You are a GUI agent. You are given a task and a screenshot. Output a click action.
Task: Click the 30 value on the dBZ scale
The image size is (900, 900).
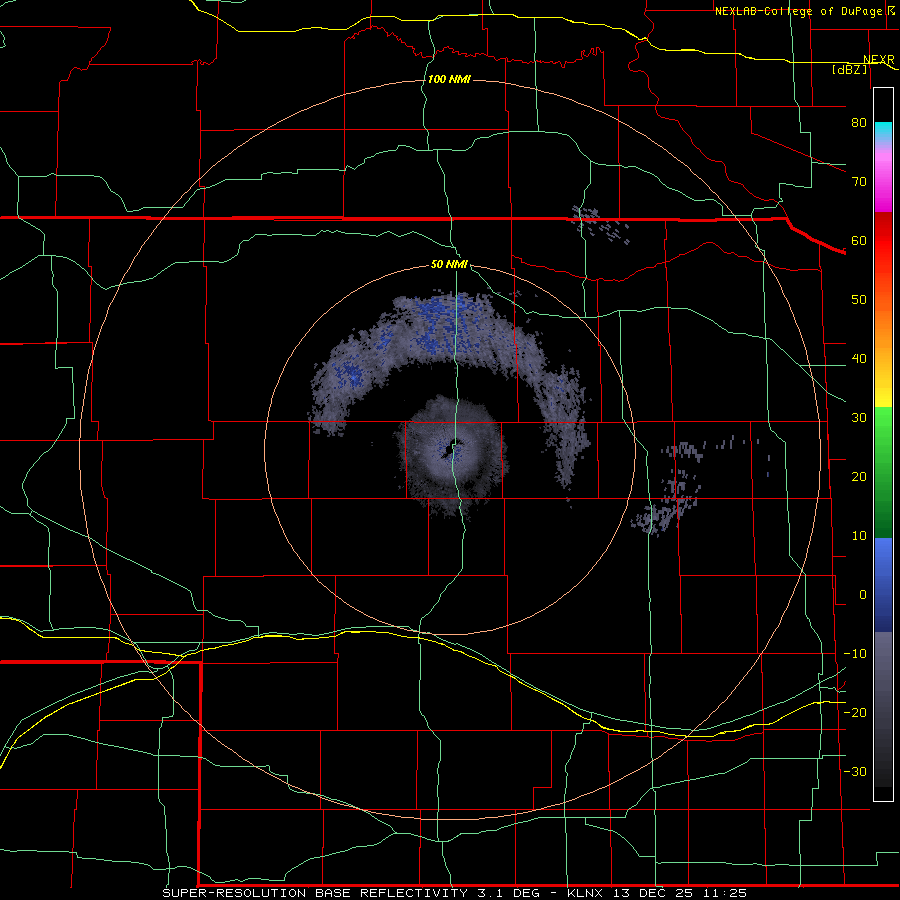859,418
